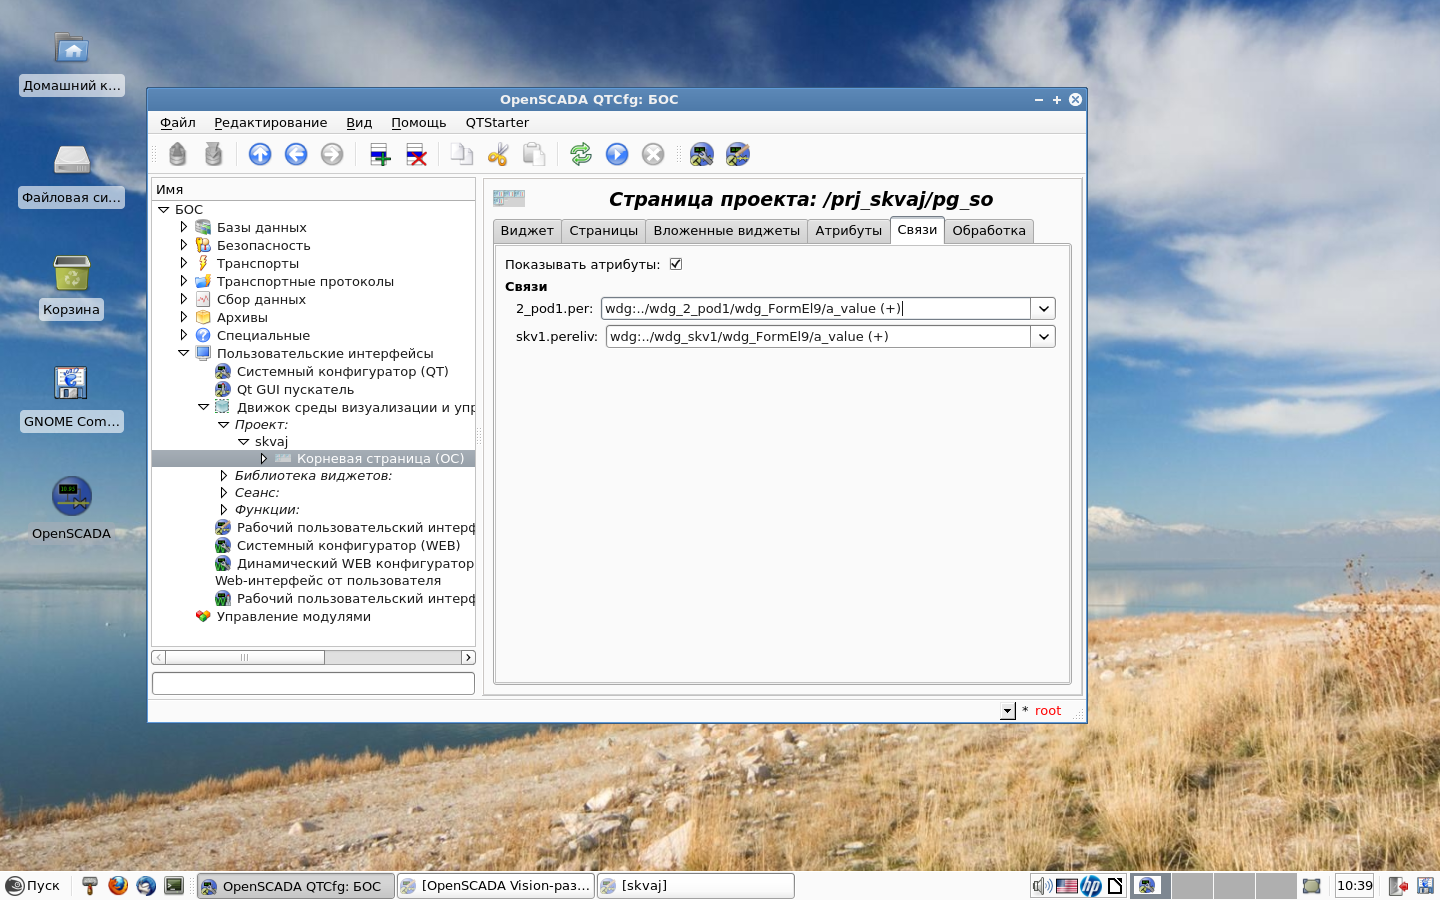Click the load from database icon
This screenshot has height=900, width=1440.
tap(178, 154)
